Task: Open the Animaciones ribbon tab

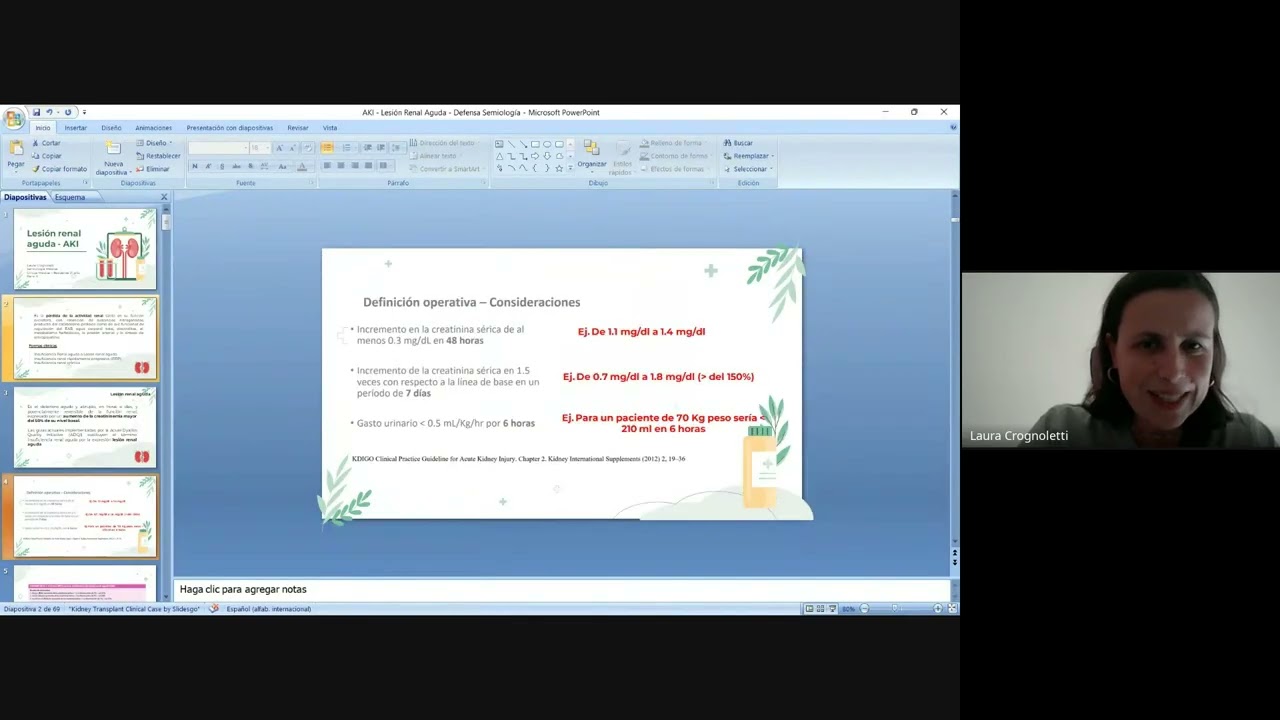Action: [153, 128]
